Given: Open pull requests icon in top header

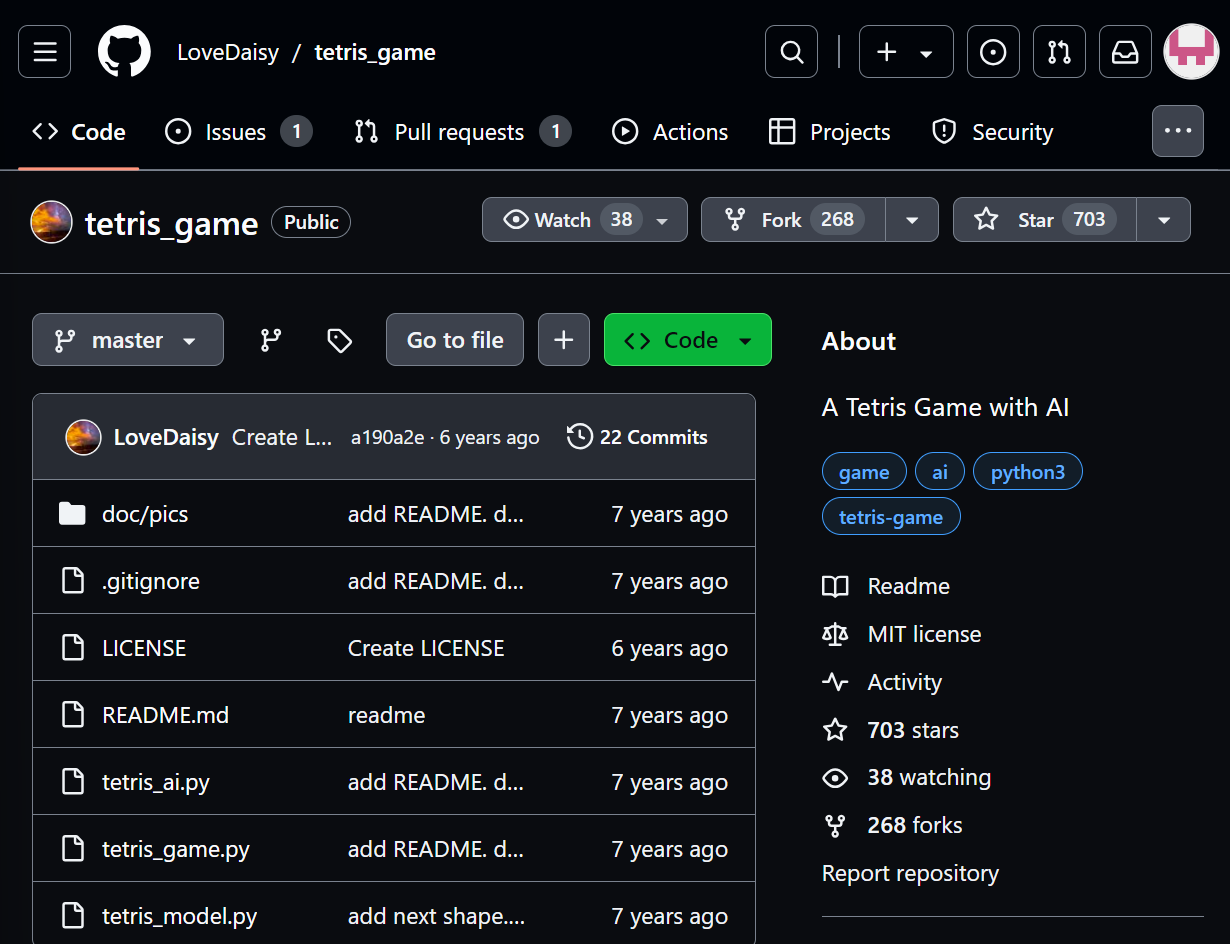Looking at the screenshot, I should (x=1059, y=52).
